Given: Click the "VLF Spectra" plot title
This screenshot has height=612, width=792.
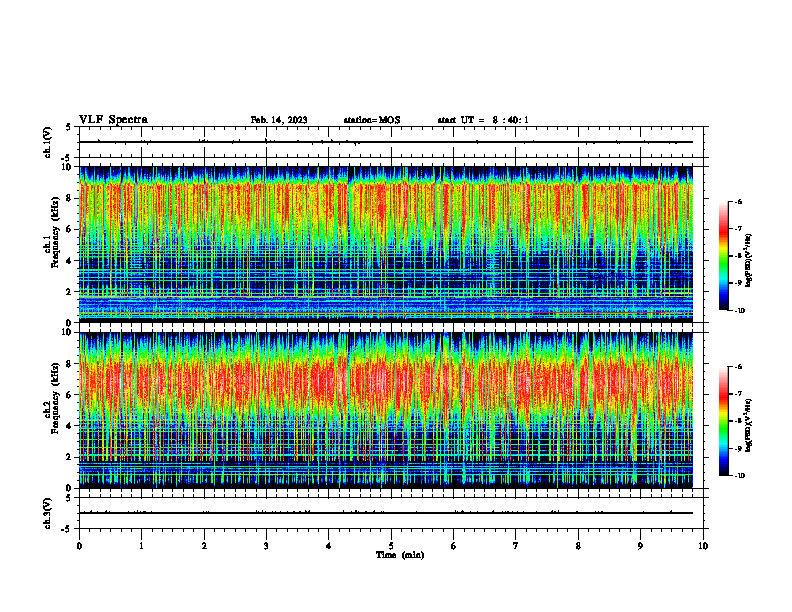Looking at the screenshot, I should (x=113, y=120).
